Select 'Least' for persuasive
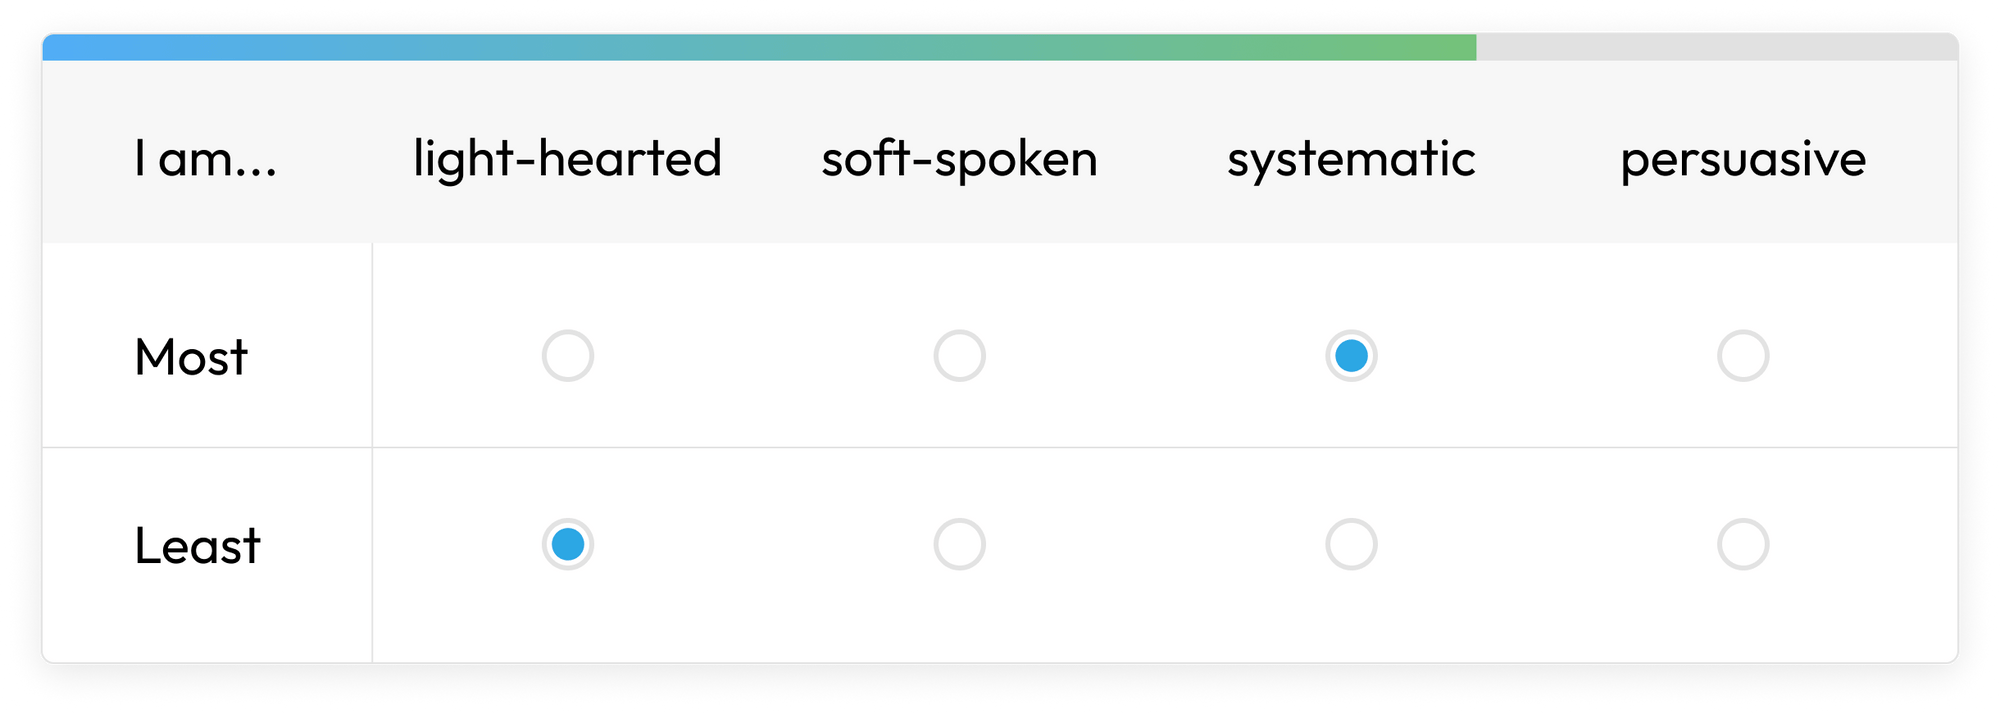Viewport: 2000px width, 713px height. point(1743,545)
